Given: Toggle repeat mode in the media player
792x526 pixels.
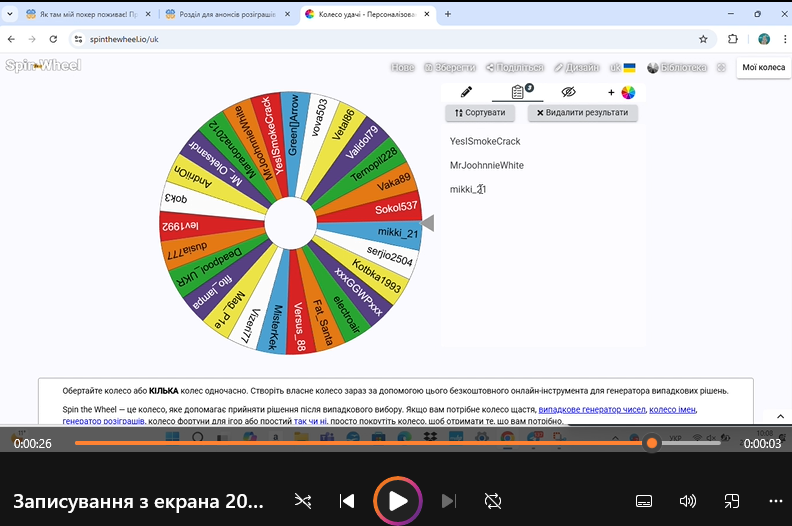Looking at the screenshot, I should 493,500.
